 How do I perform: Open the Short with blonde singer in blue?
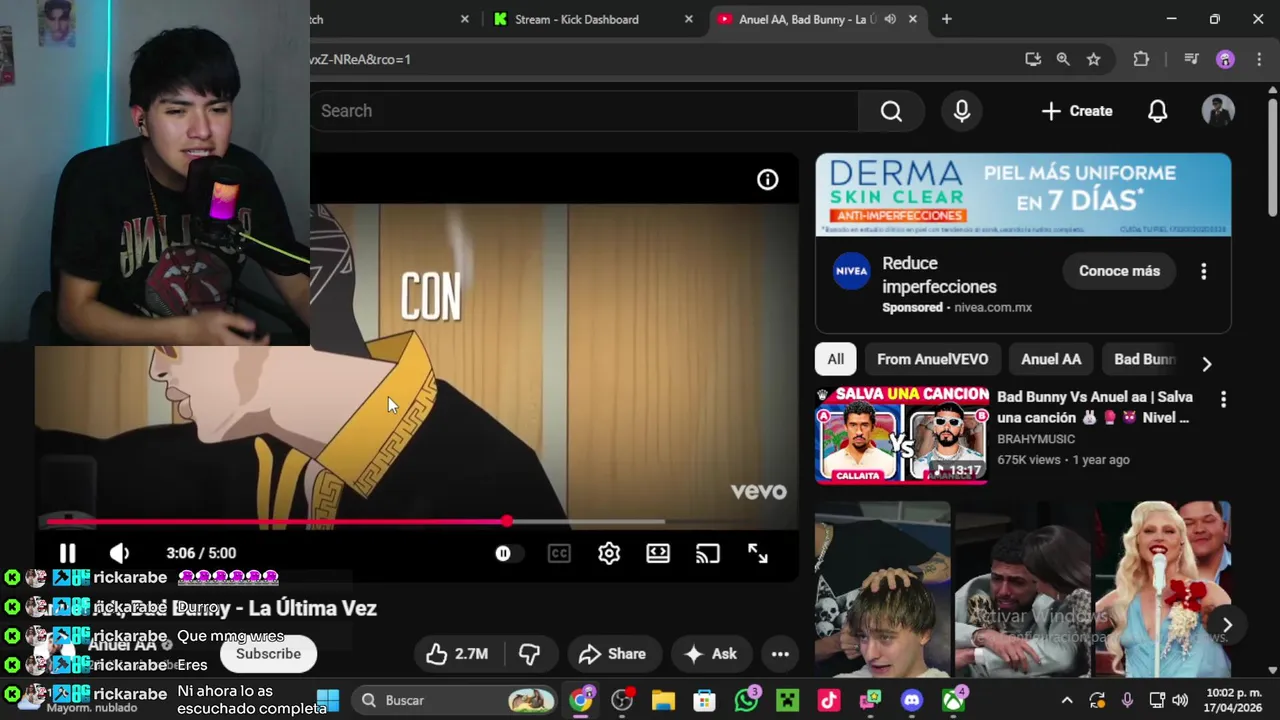[1162, 590]
